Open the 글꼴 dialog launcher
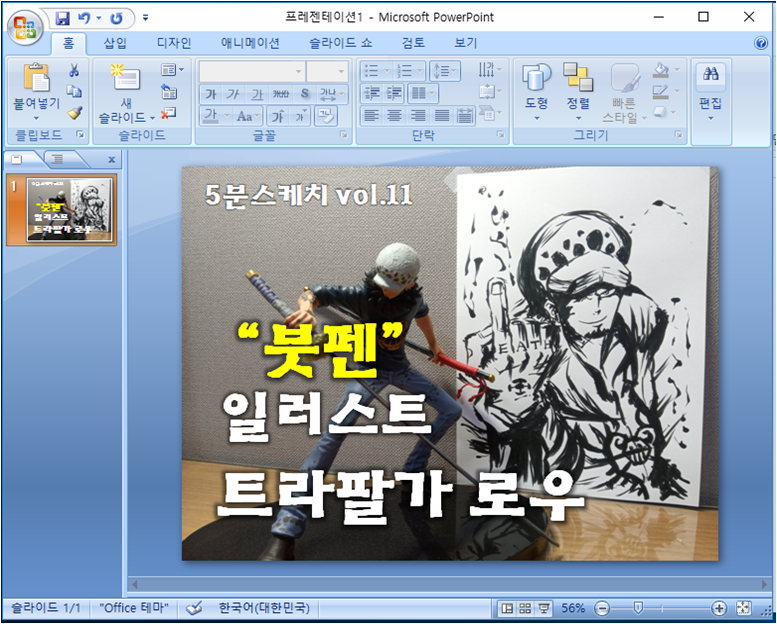The width and height of the screenshot is (777, 624). [343, 134]
